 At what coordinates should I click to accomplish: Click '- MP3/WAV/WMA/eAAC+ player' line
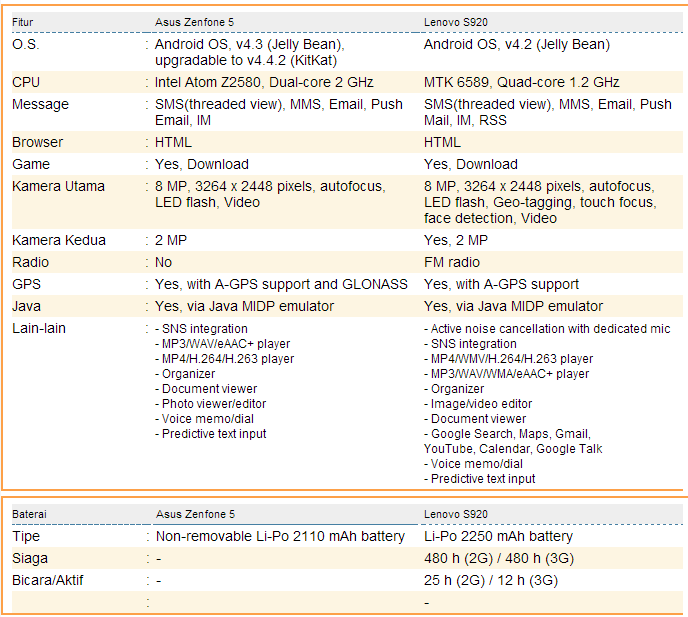point(506,374)
